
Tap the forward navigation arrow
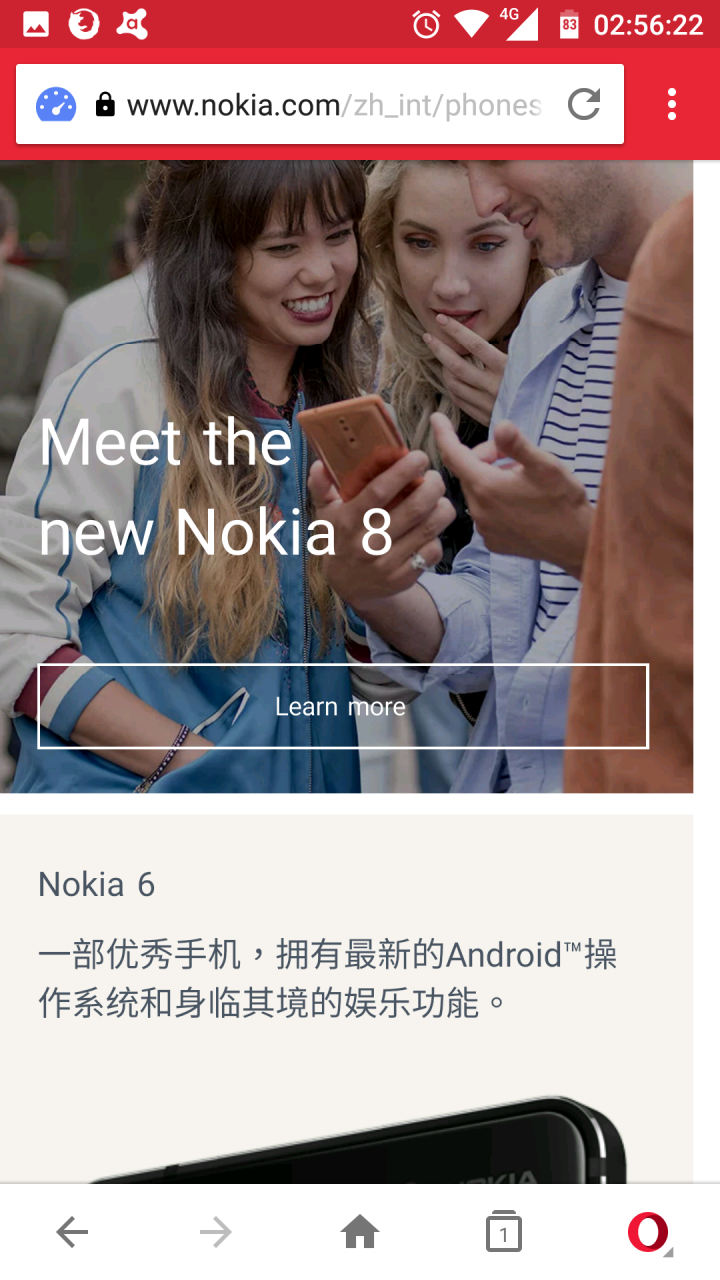click(x=216, y=1233)
